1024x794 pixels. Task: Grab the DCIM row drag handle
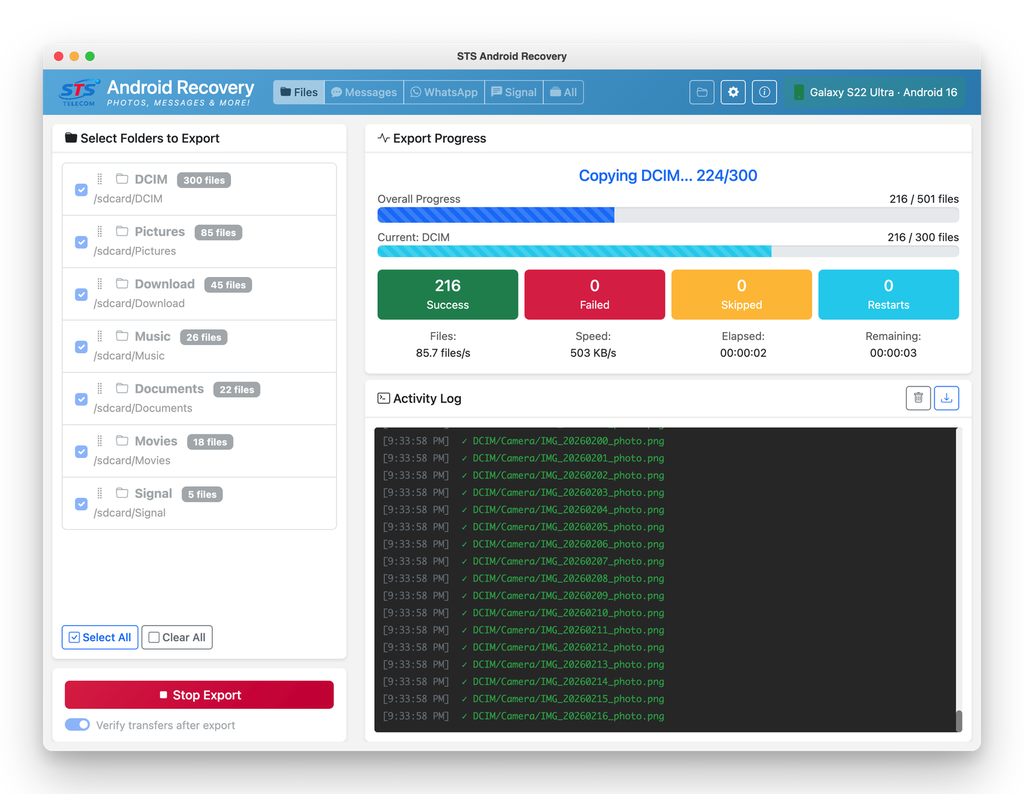coord(100,179)
